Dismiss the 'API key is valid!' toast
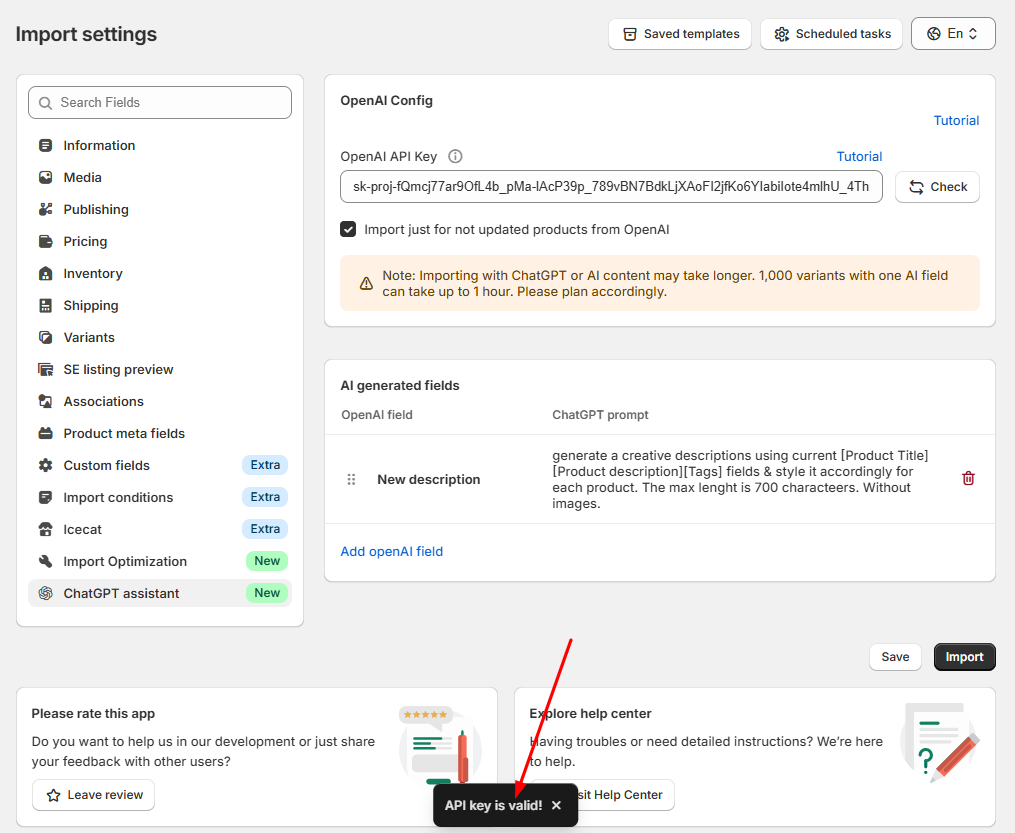This screenshot has width=1015, height=833. [556, 805]
